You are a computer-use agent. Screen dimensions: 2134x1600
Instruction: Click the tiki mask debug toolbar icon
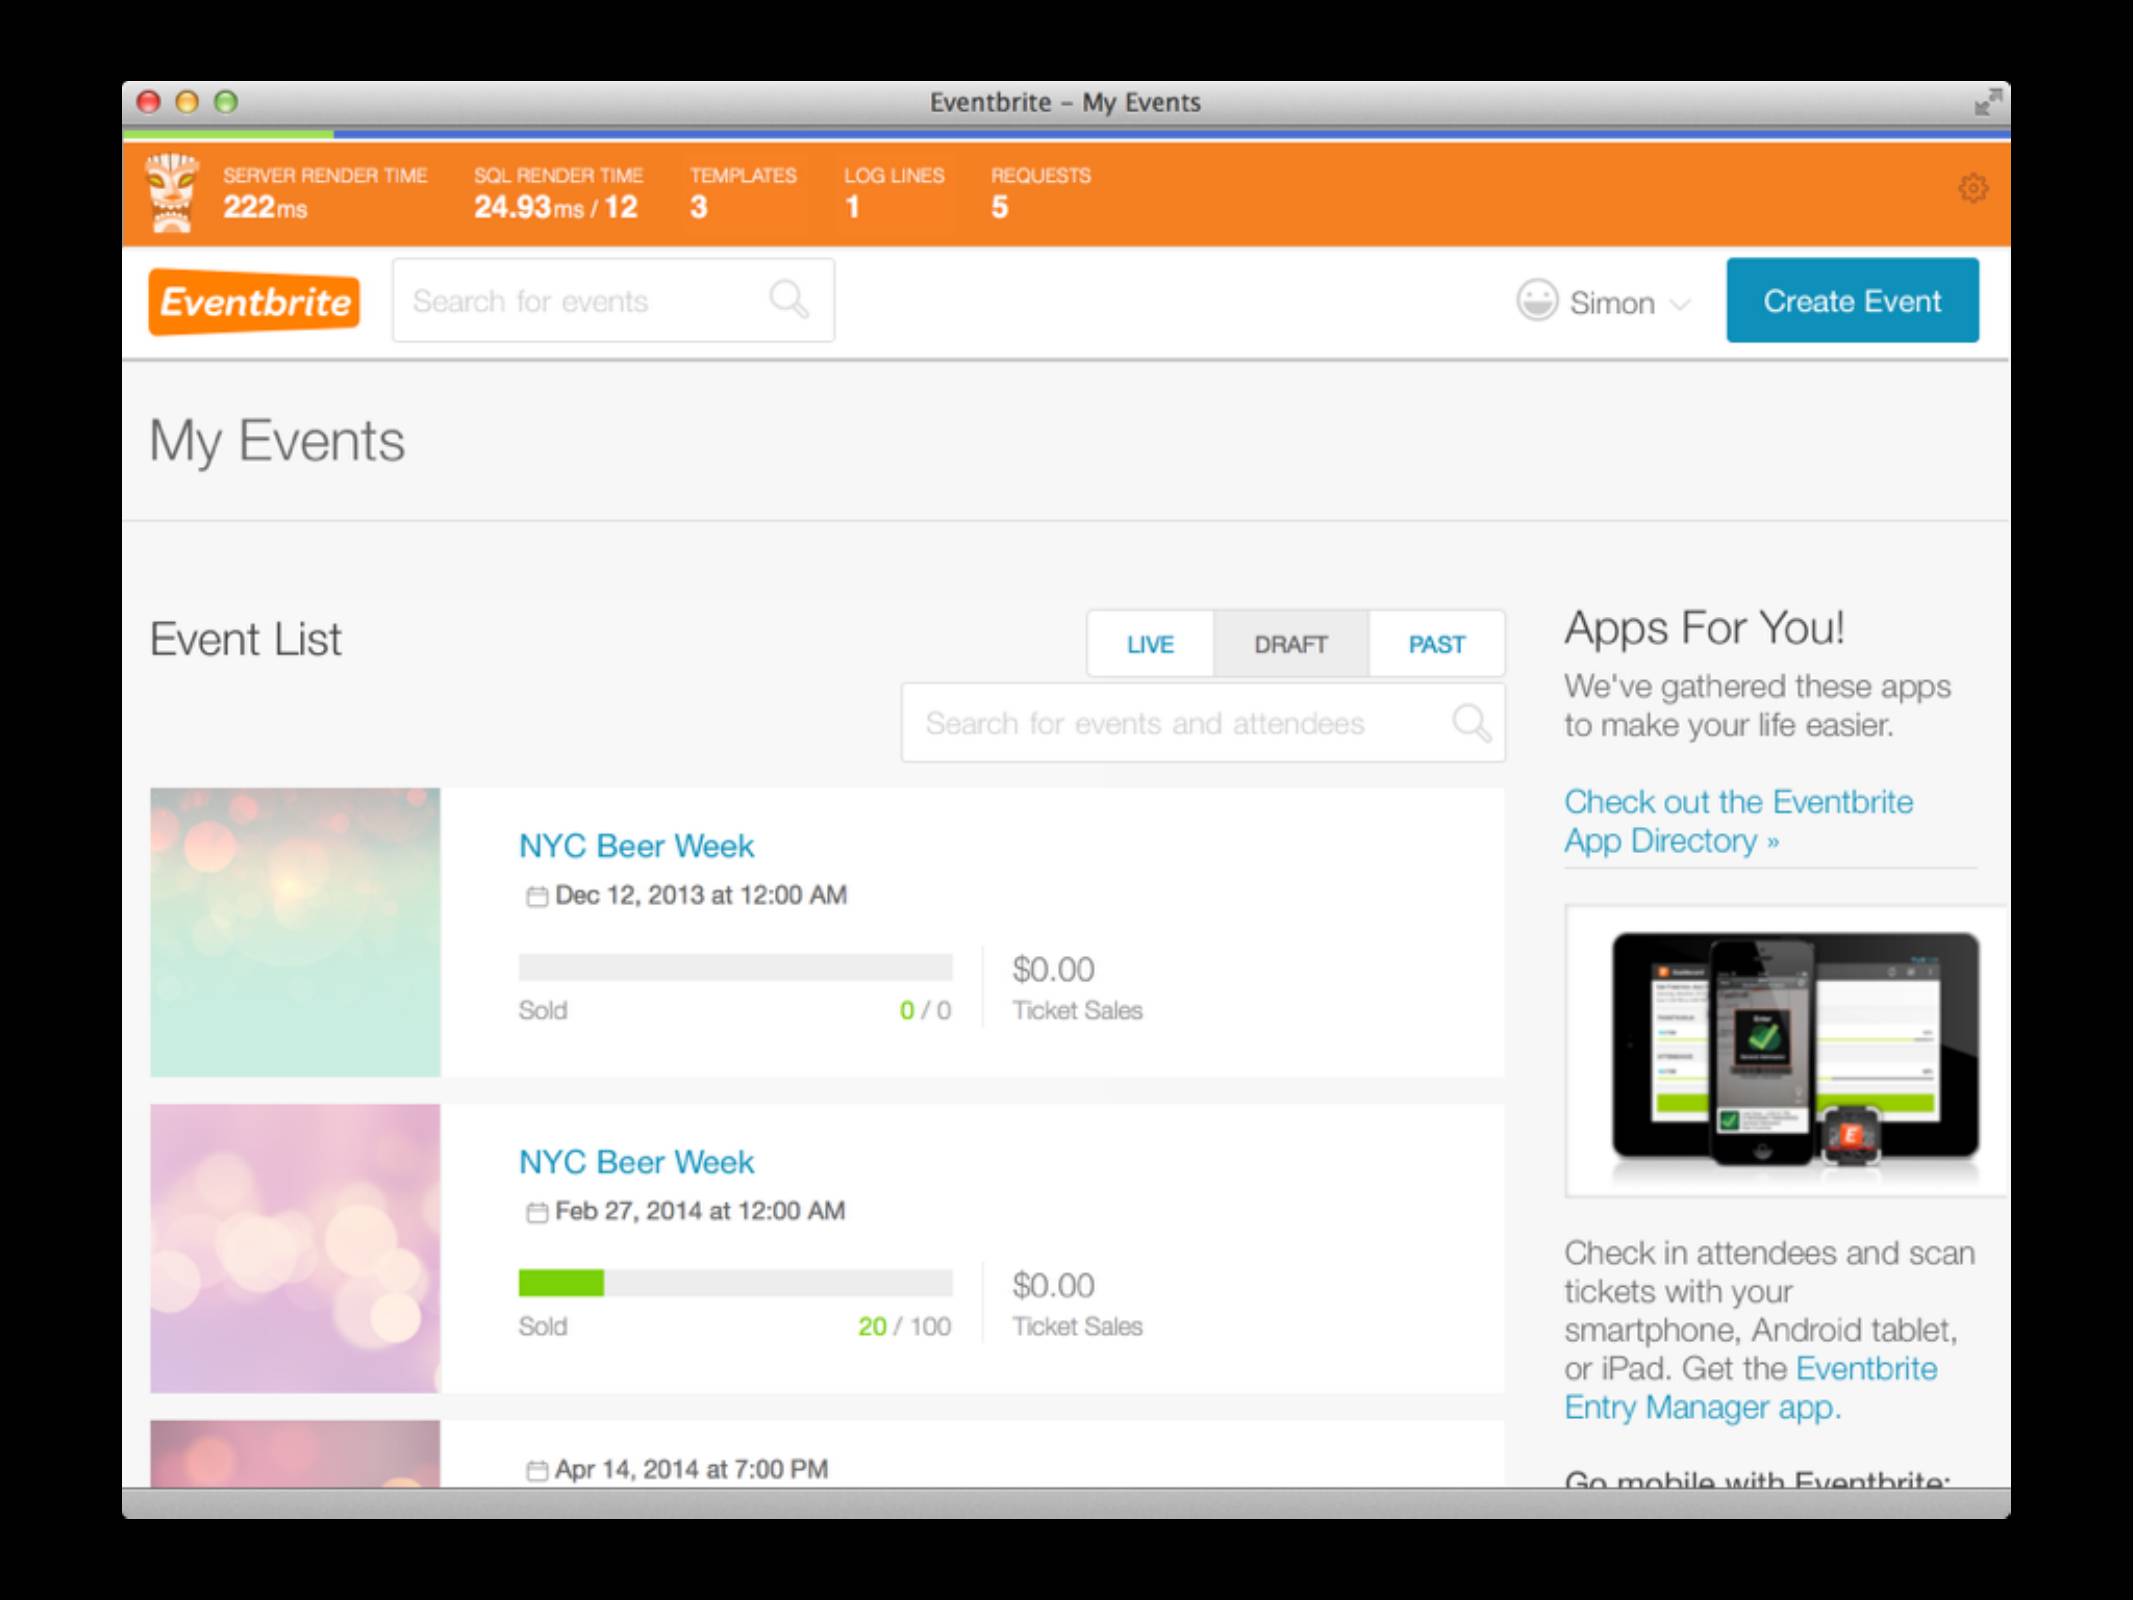[171, 193]
